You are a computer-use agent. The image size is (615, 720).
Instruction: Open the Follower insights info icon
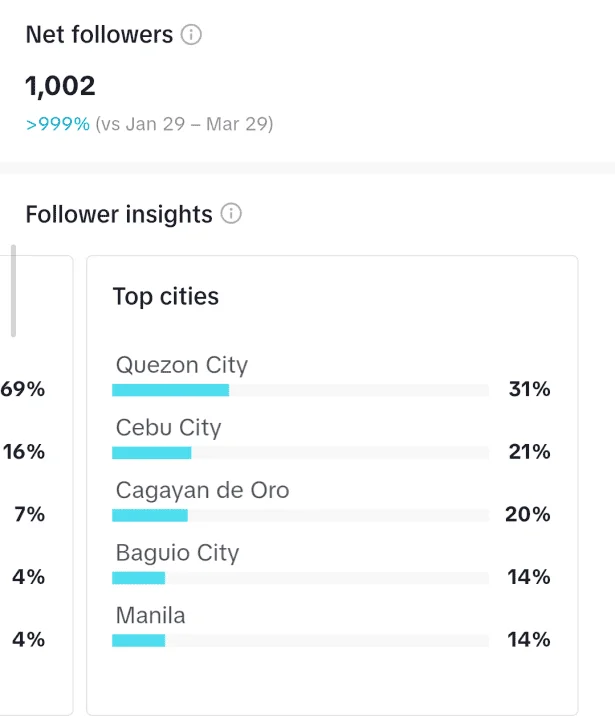tap(231, 214)
